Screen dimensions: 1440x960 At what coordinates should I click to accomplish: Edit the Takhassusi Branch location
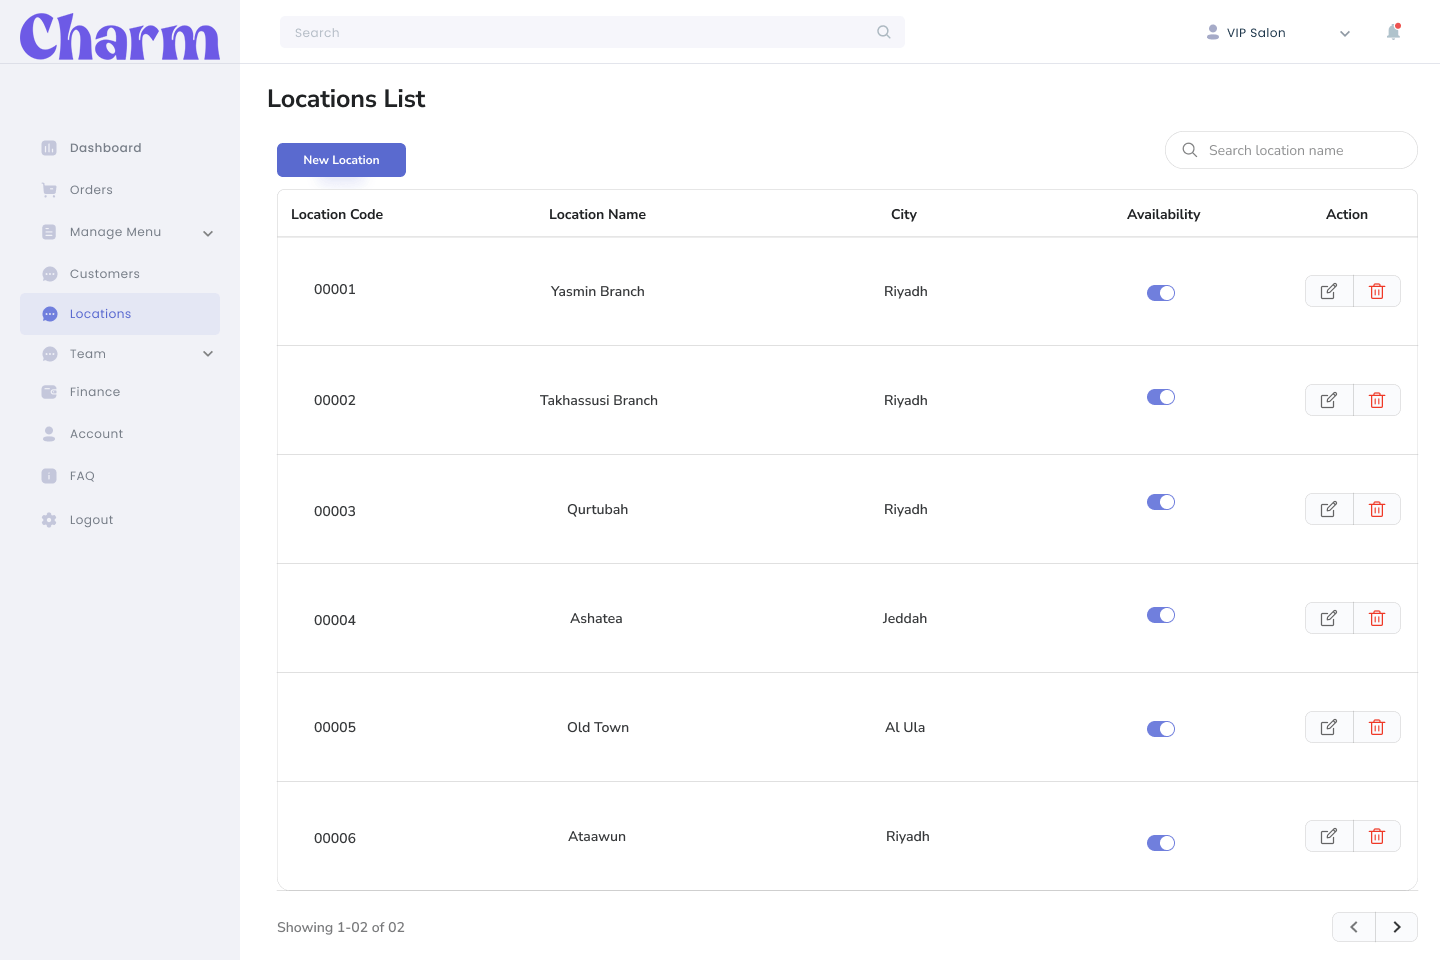tap(1329, 400)
